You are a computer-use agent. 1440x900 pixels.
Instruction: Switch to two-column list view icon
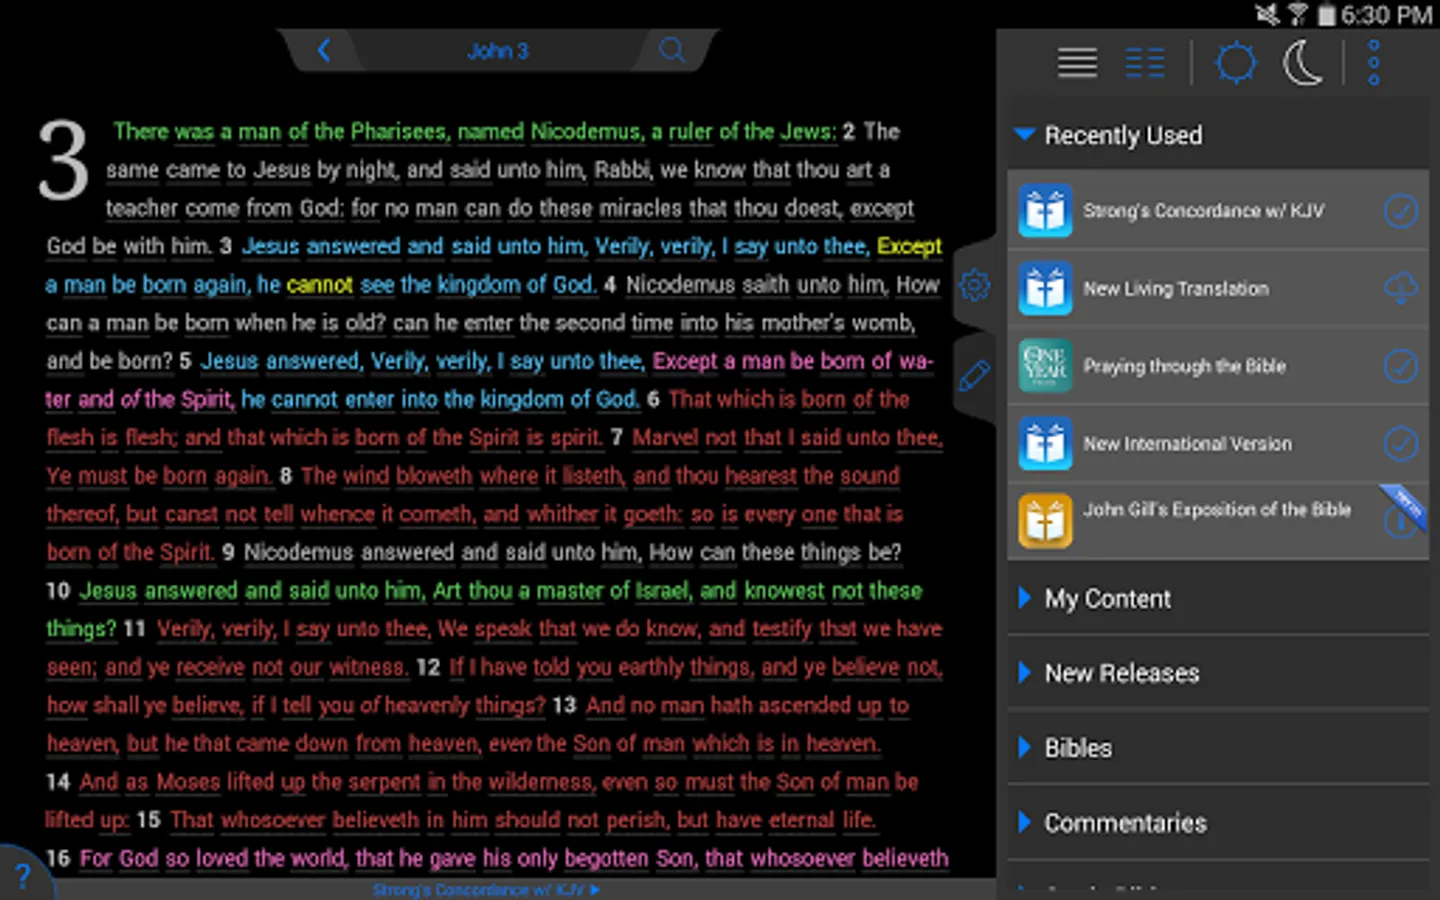point(1145,63)
